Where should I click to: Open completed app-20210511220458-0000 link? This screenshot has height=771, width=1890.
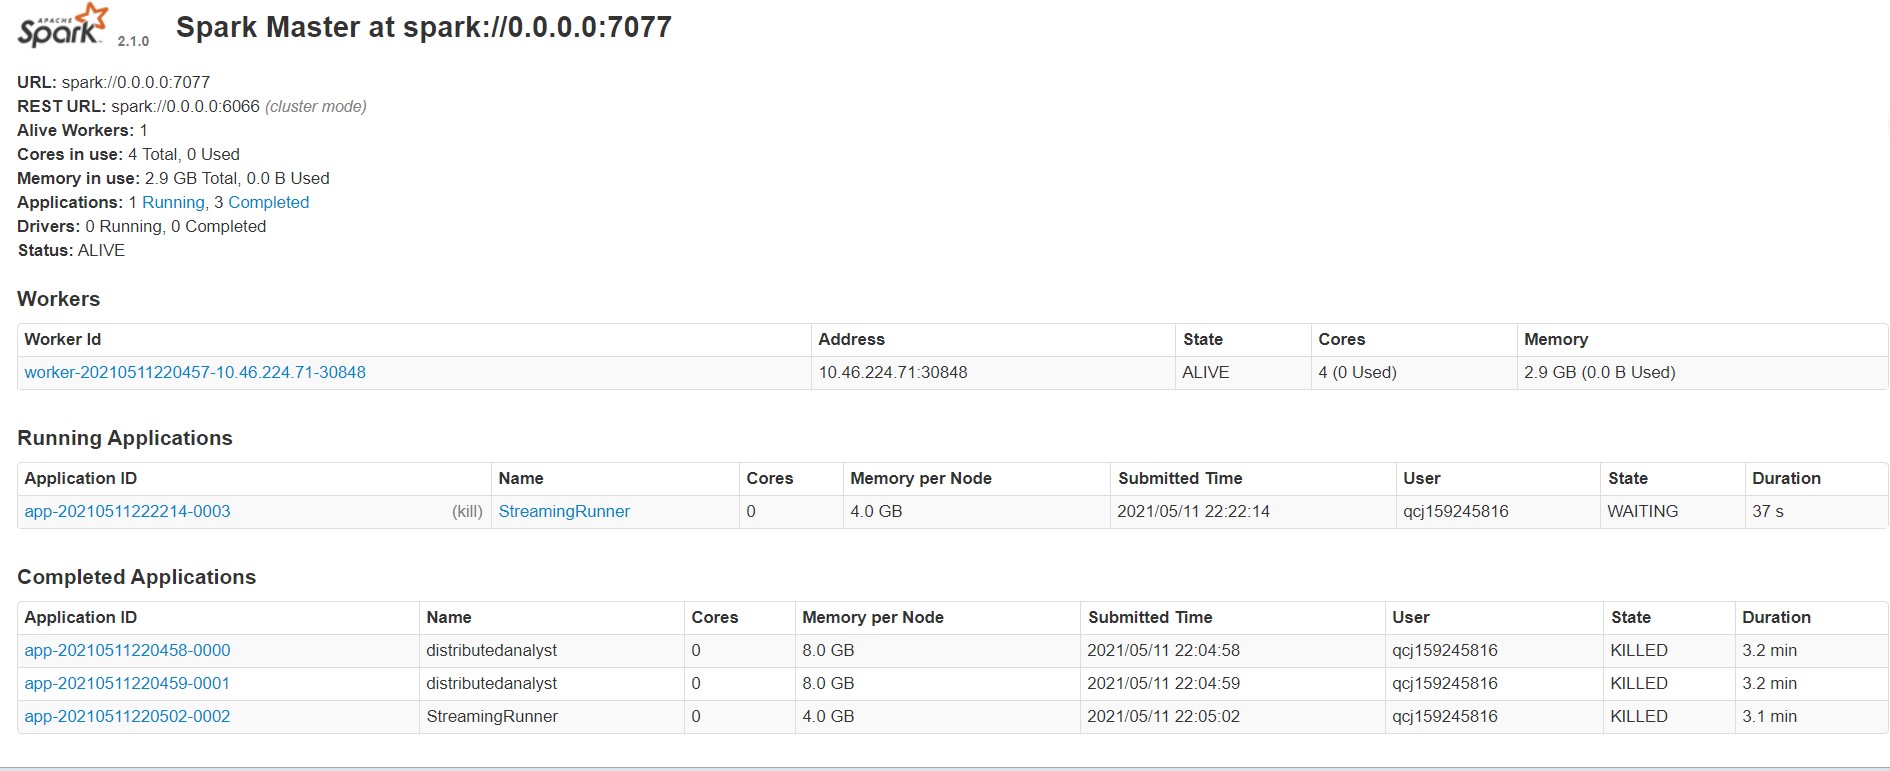click(x=127, y=650)
